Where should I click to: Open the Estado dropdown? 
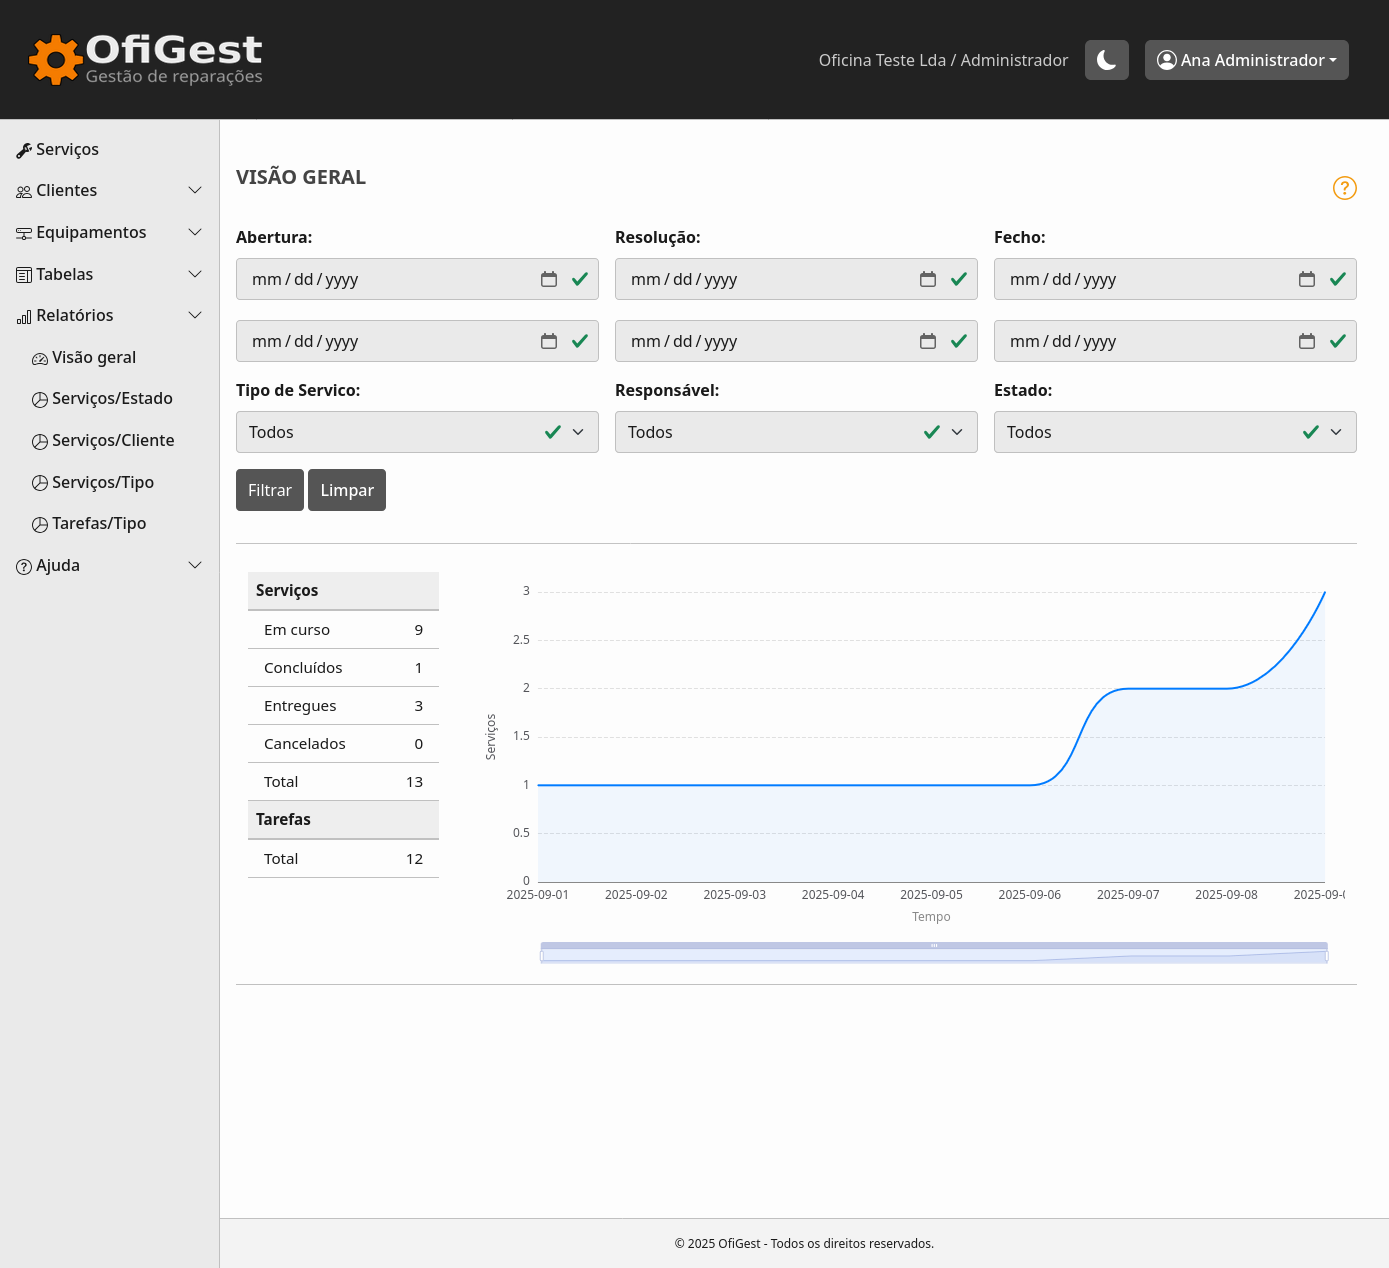pos(1174,432)
